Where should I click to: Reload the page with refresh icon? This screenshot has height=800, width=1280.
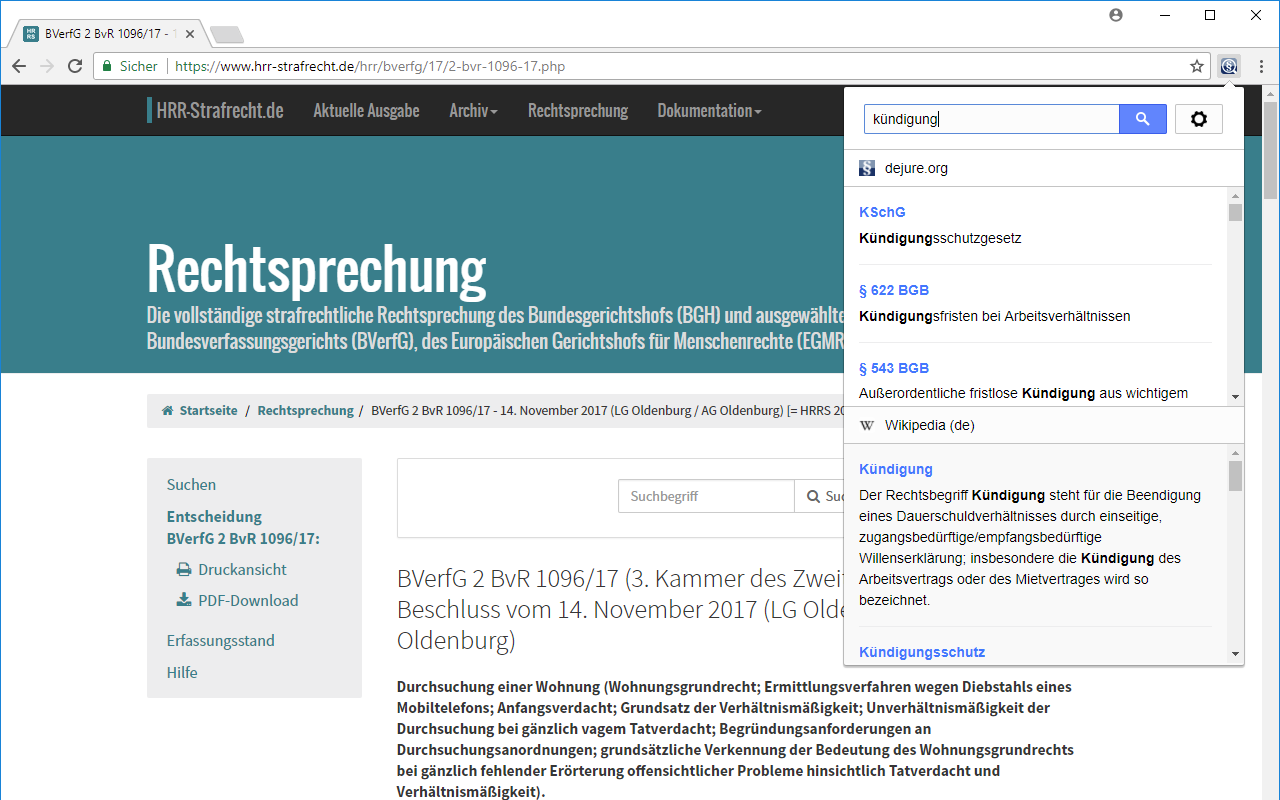75,66
